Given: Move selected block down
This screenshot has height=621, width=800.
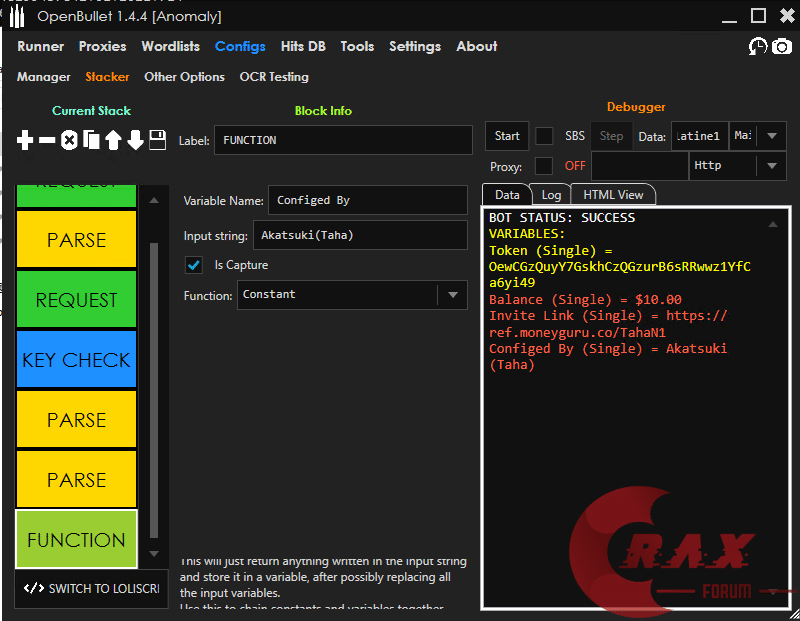Looking at the screenshot, I should (x=135, y=140).
